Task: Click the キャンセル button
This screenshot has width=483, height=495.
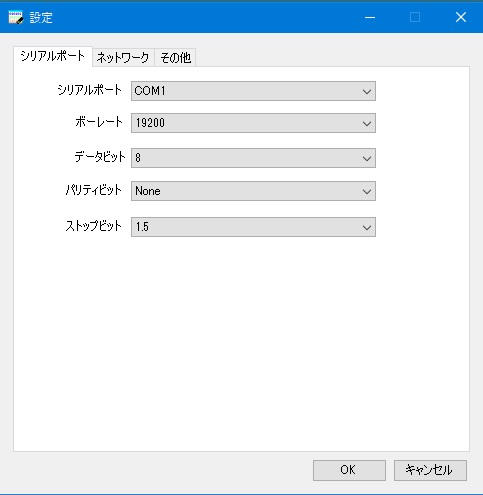Action: (430, 470)
